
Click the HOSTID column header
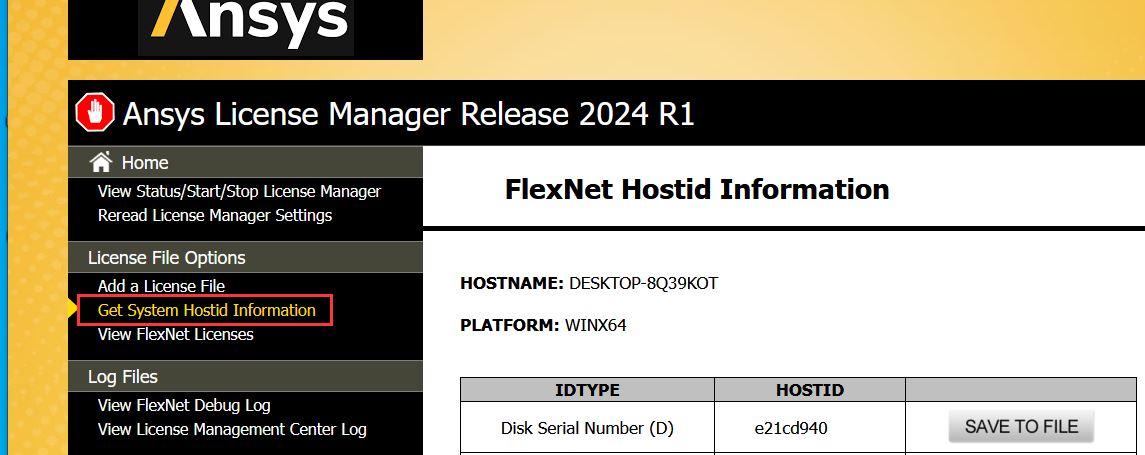click(x=809, y=389)
